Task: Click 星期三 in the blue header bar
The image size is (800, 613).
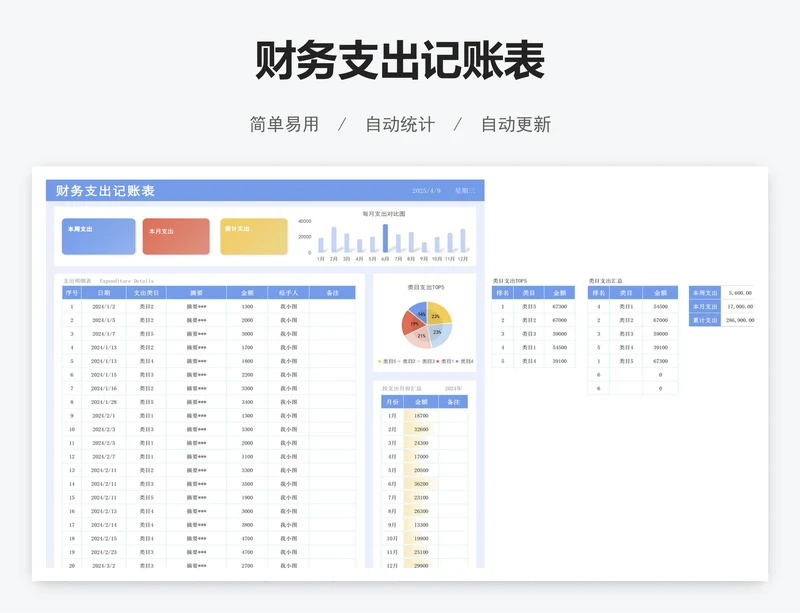Action: click(x=465, y=190)
